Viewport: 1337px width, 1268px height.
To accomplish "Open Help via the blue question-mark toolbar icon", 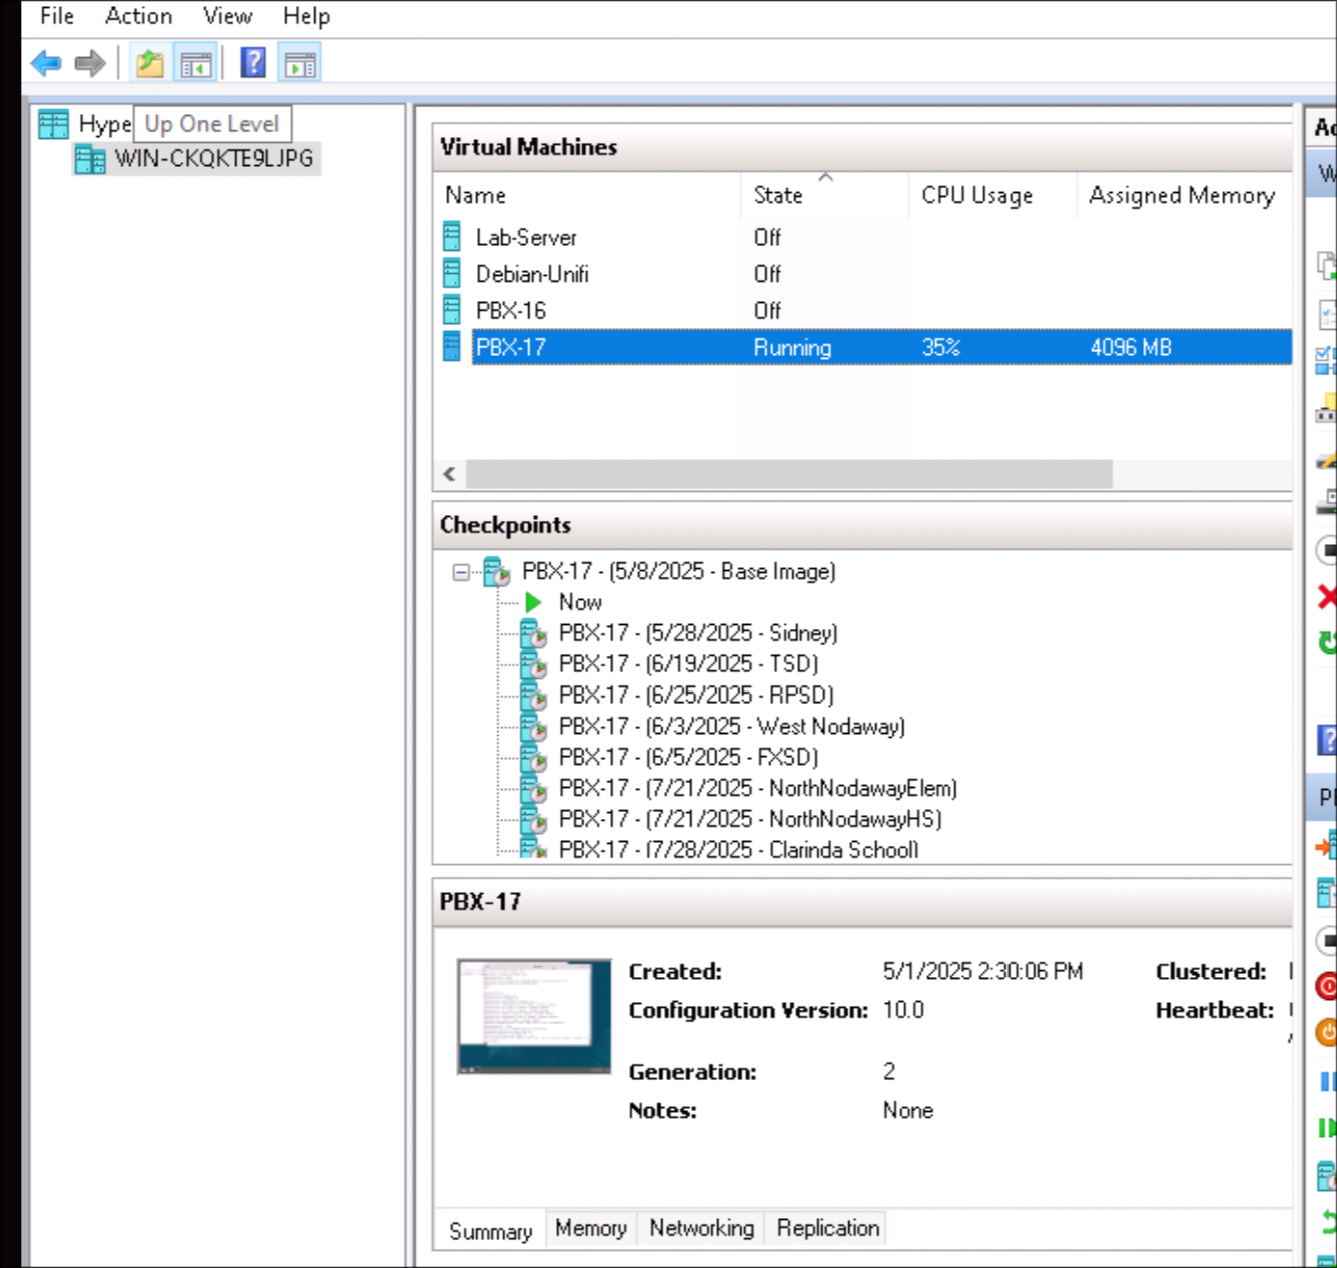I will (x=253, y=64).
